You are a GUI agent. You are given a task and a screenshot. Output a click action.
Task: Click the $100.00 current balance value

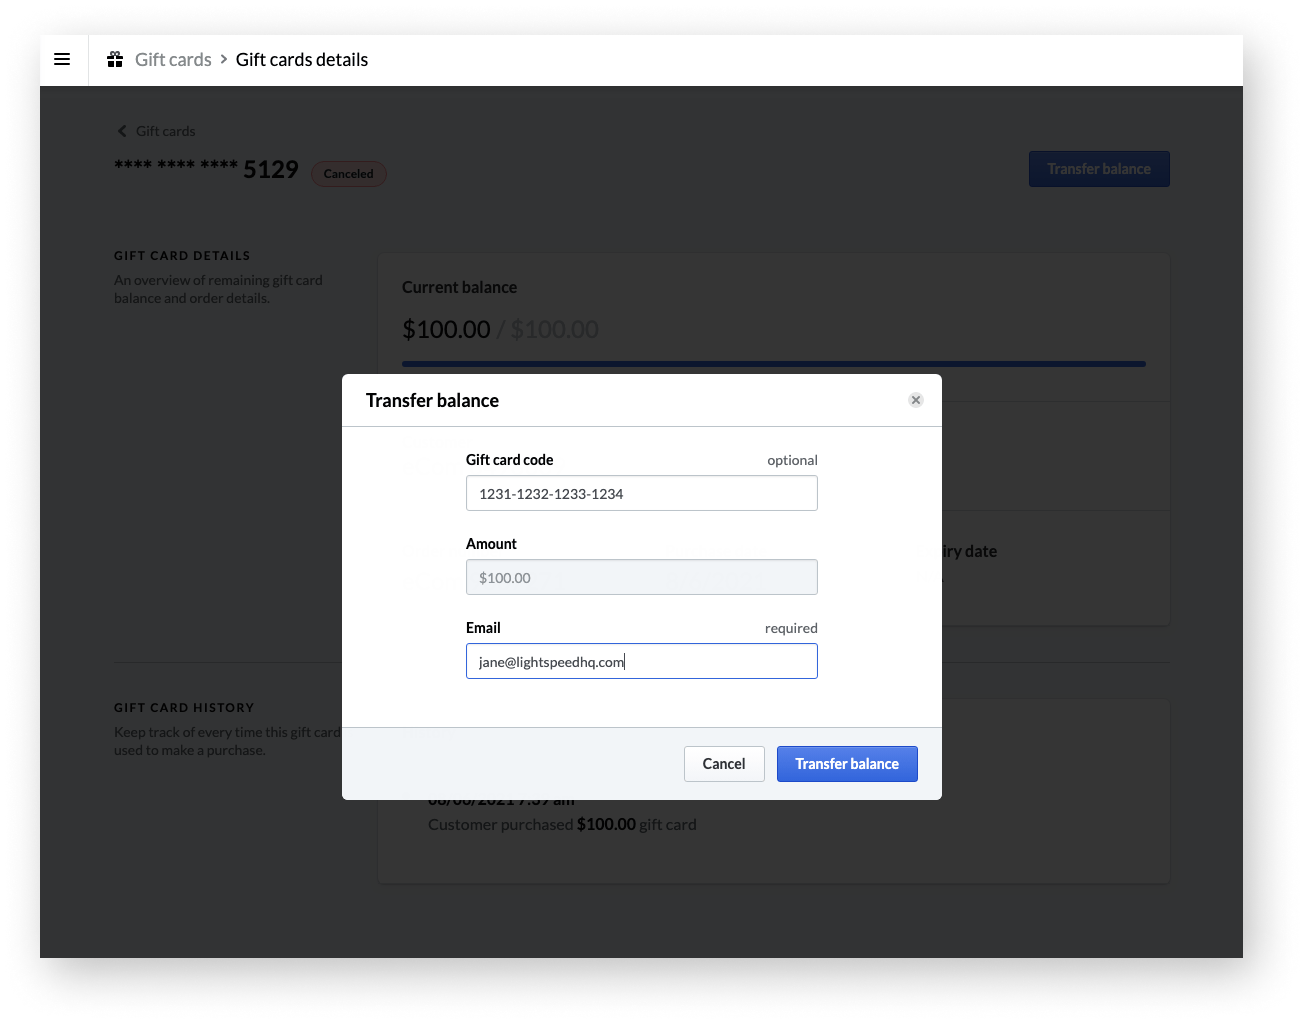point(446,329)
